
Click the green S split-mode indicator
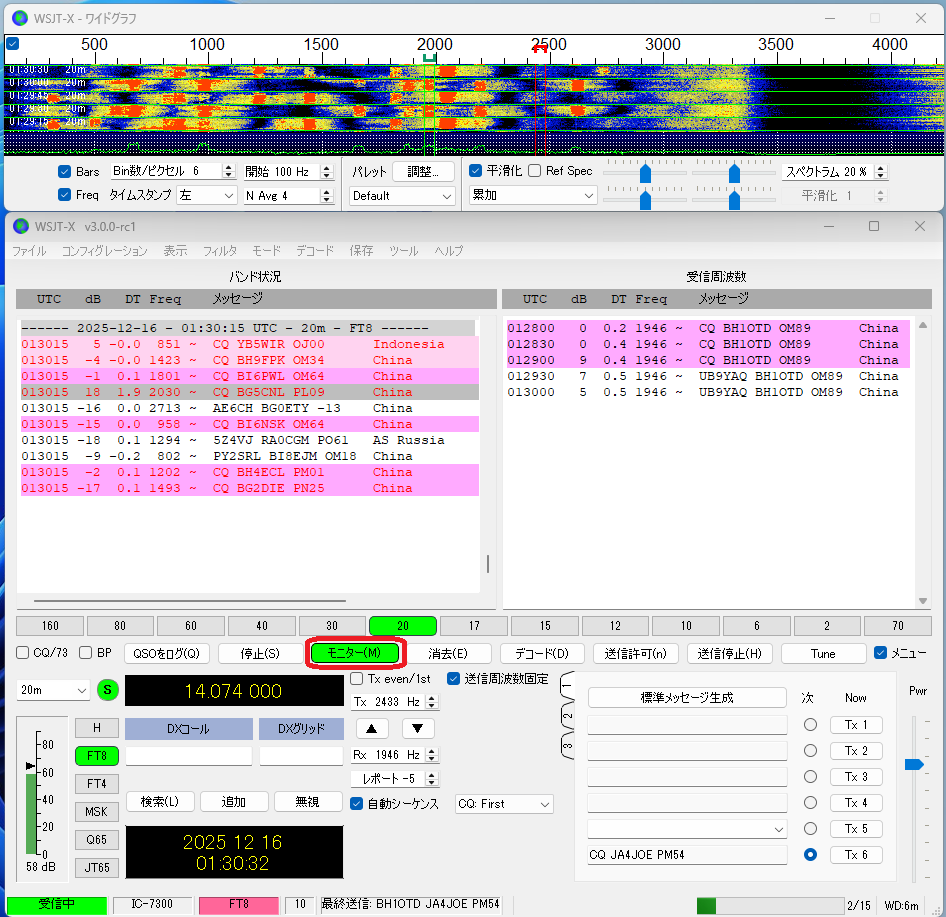tap(107, 690)
